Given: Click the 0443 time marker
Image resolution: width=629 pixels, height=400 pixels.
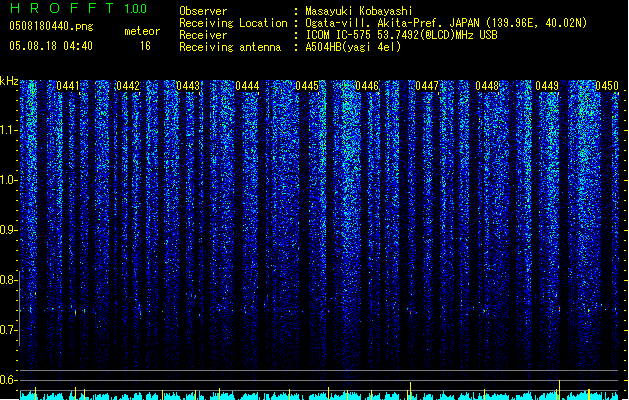Looking at the screenshot, I should coord(188,86).
